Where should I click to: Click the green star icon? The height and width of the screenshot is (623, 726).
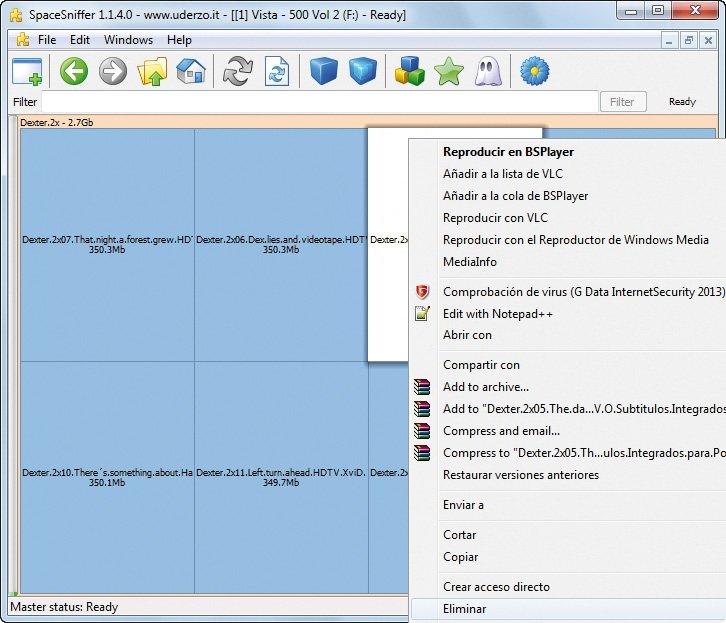coord(449,71)
